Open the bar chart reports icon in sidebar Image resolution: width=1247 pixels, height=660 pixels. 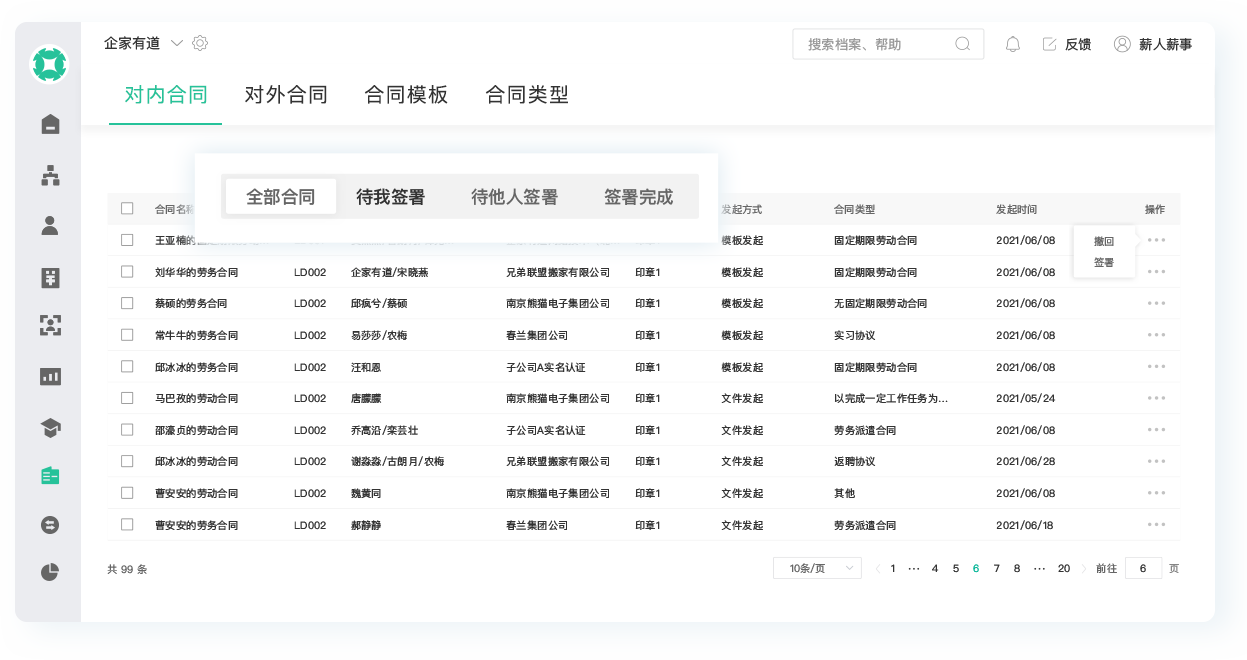pyautogui.click(x=49, y=376)
